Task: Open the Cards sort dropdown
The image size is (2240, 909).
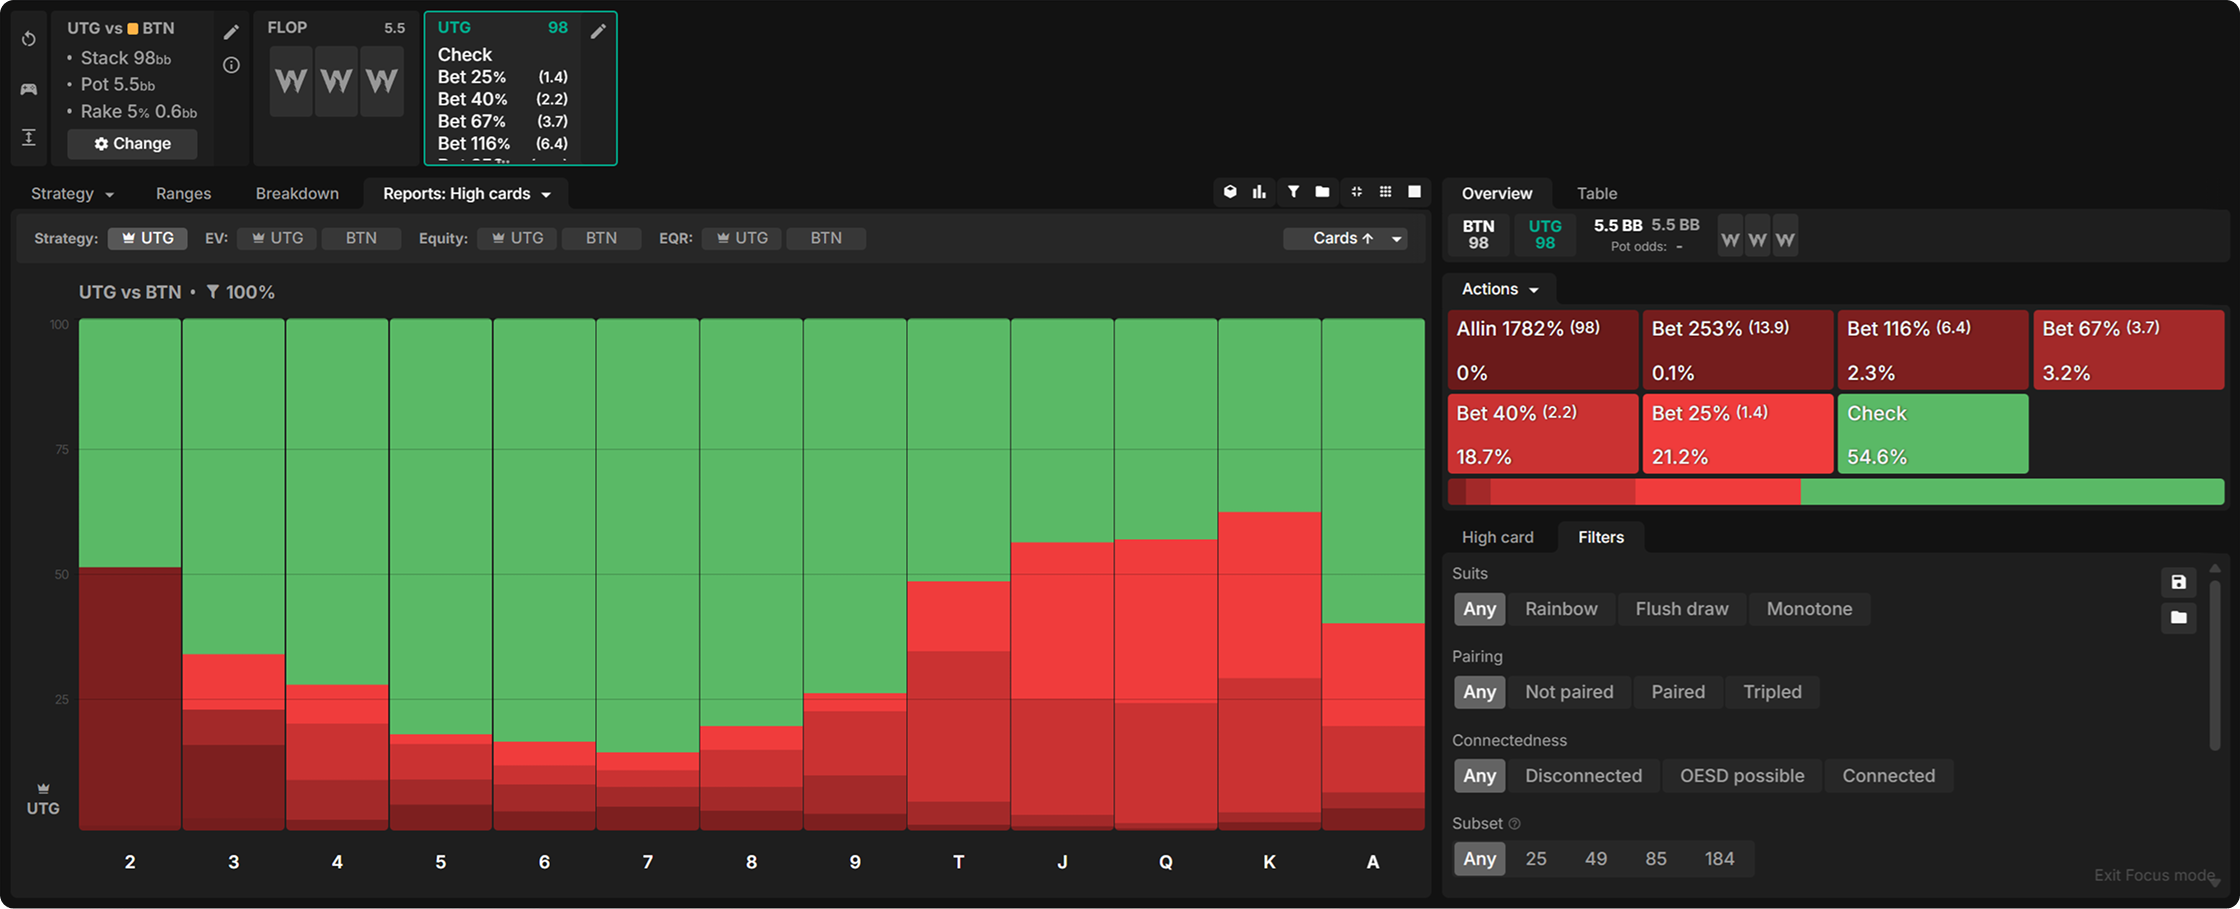Action: [1346, 238]
